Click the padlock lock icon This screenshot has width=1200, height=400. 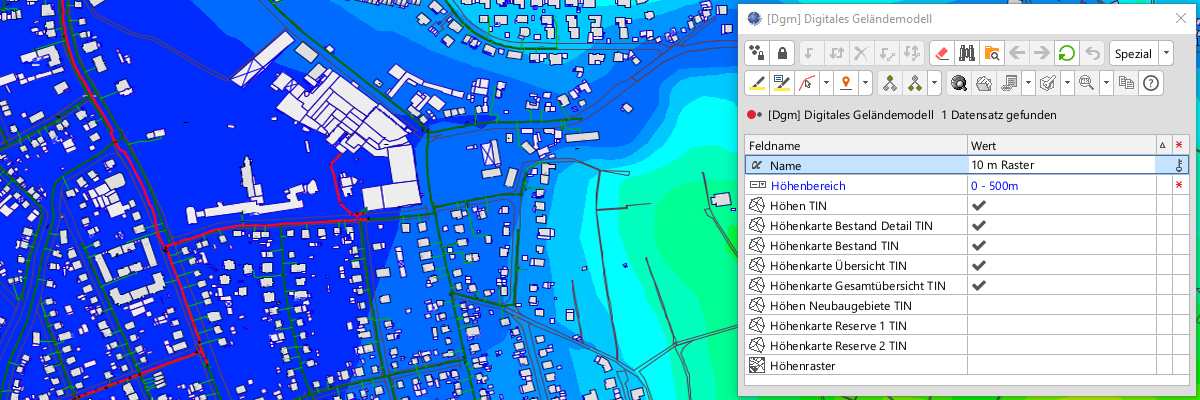[x=783, y=53]
